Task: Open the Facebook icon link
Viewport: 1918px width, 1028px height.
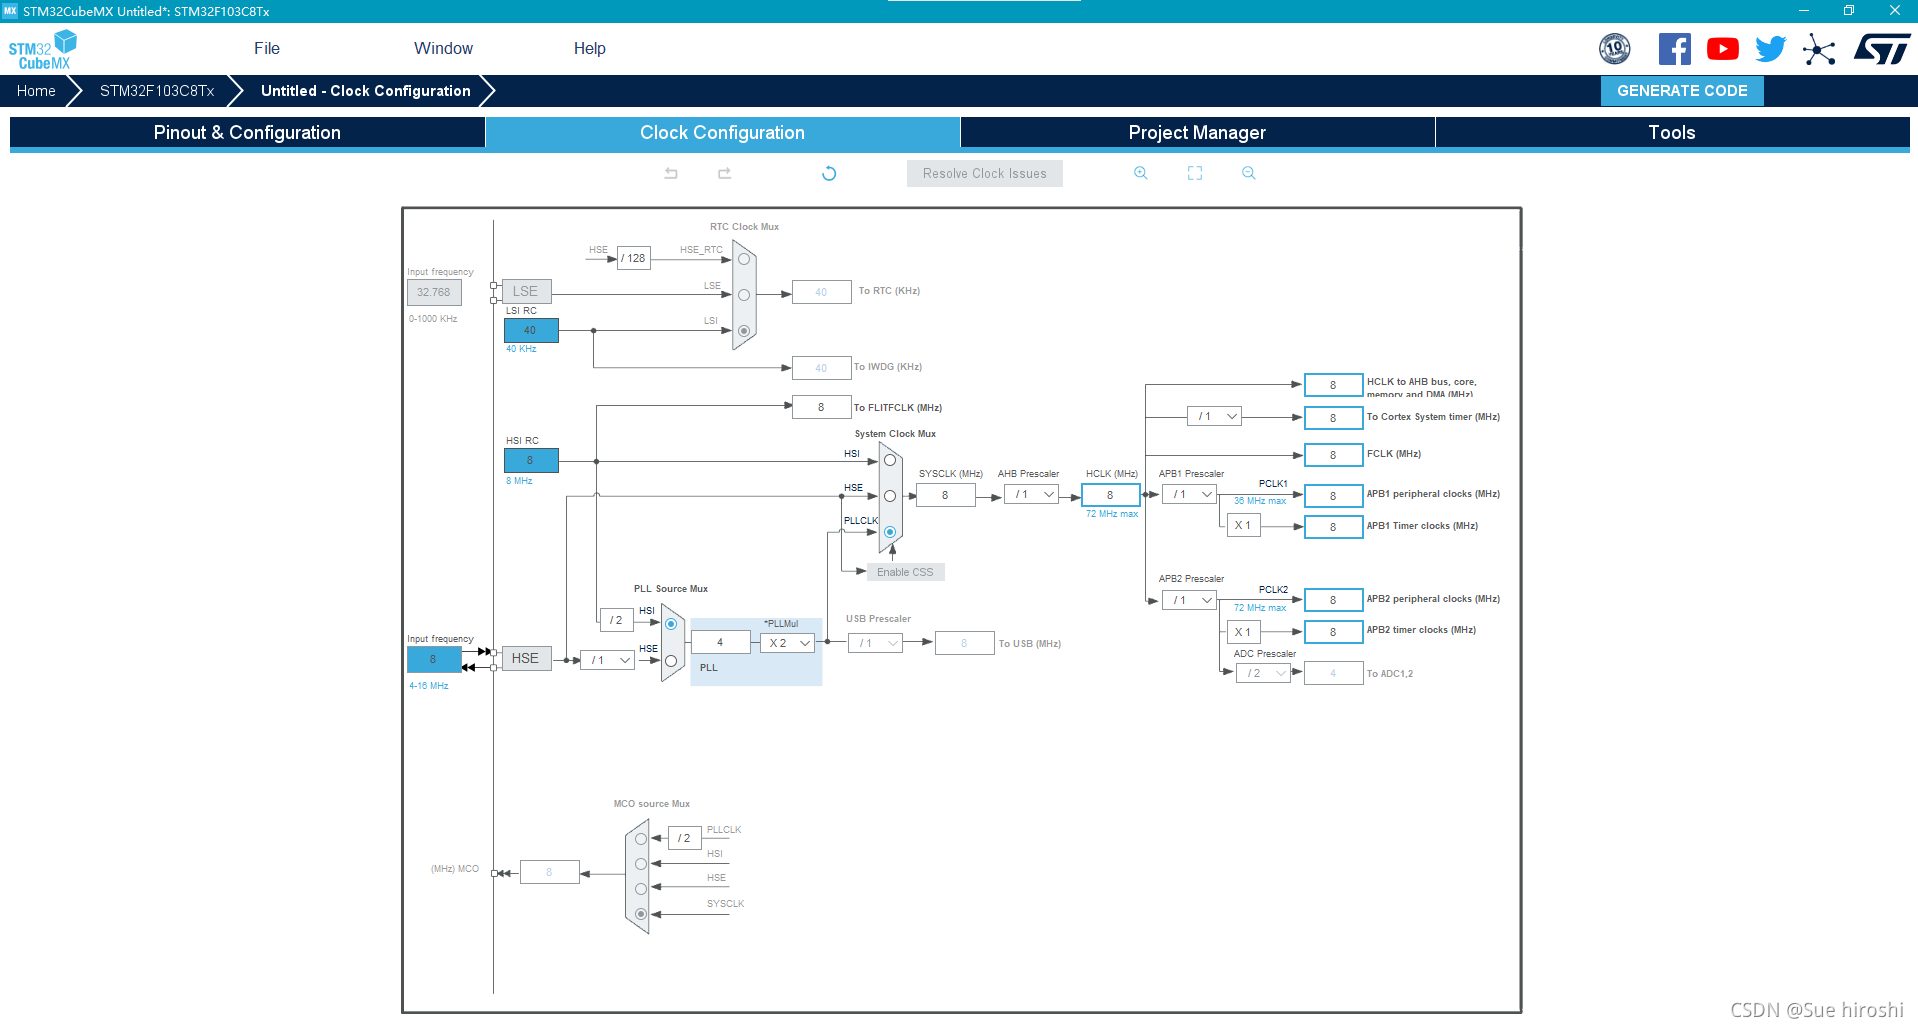Action: [1675, 49]
